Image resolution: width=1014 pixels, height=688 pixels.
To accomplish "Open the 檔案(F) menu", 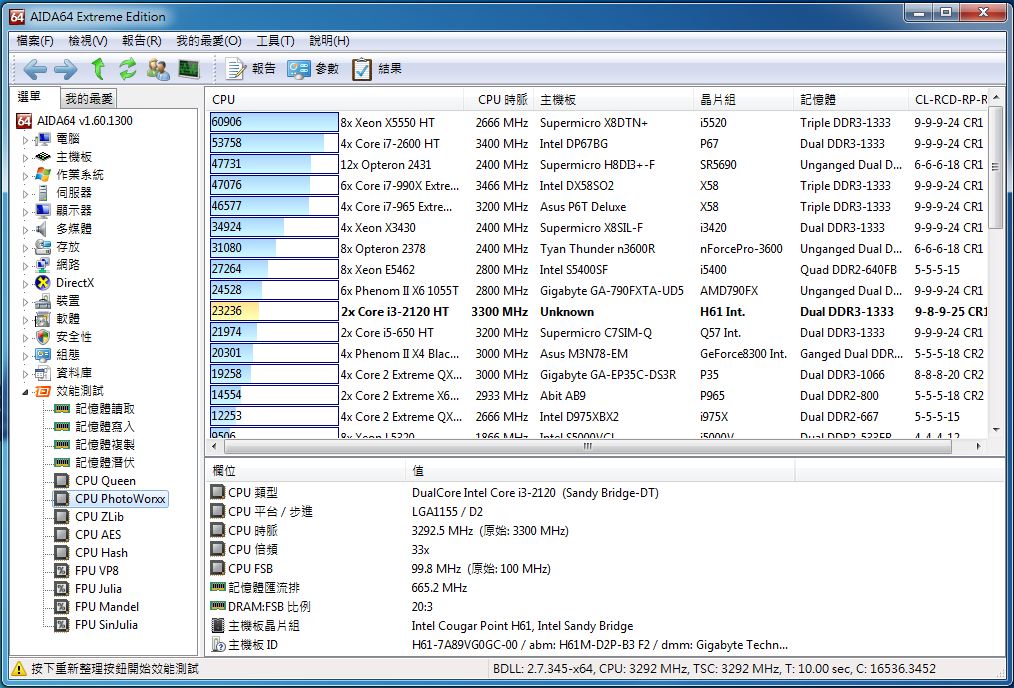I will [x=35, y=41].
